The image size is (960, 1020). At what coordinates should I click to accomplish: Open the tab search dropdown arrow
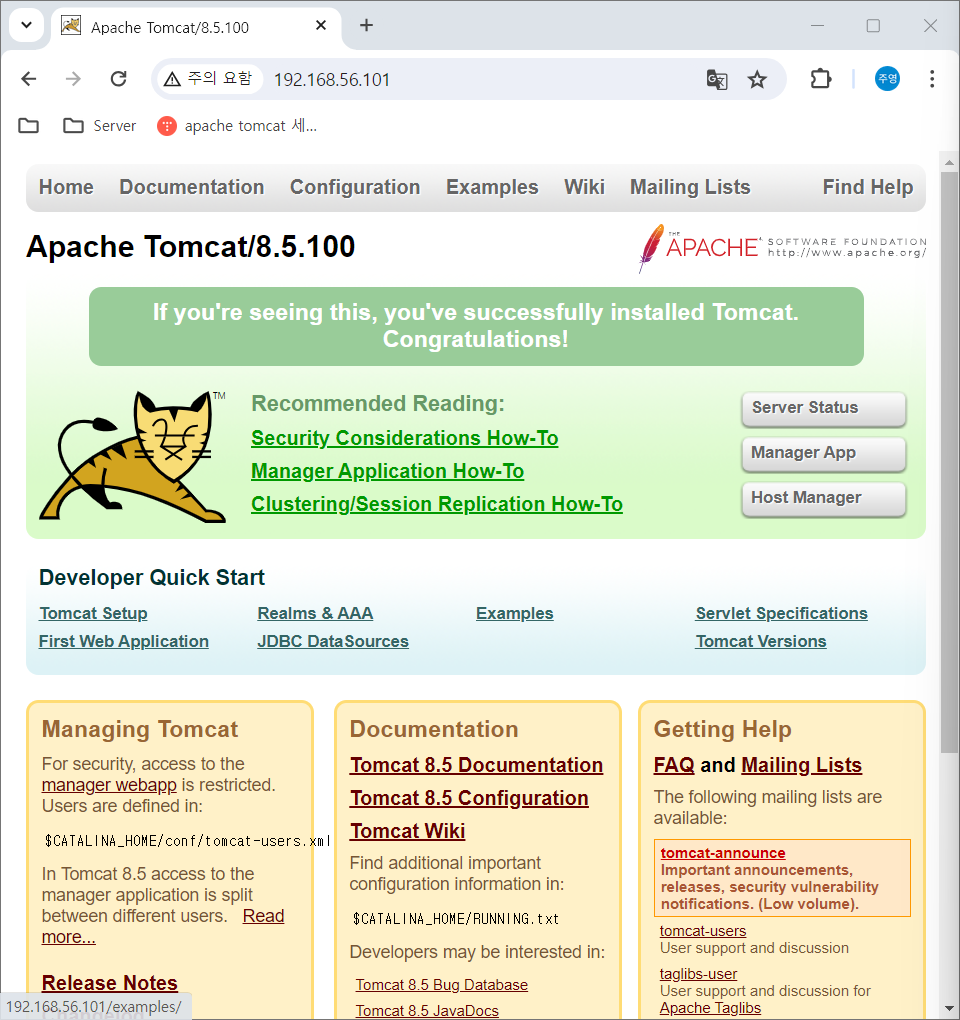coord(27,25)
